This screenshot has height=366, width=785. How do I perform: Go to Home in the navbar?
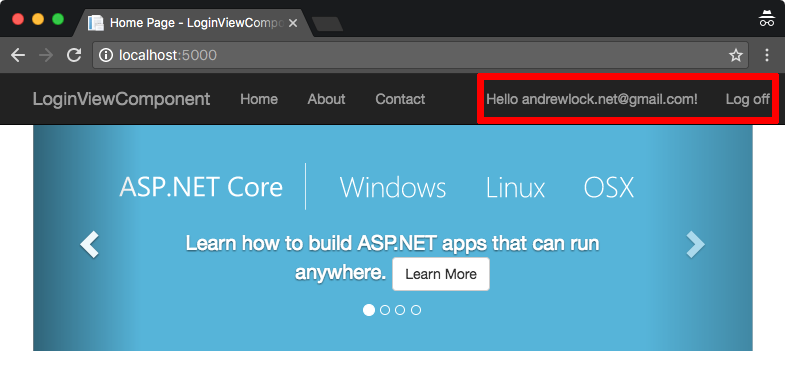(259, 99)
